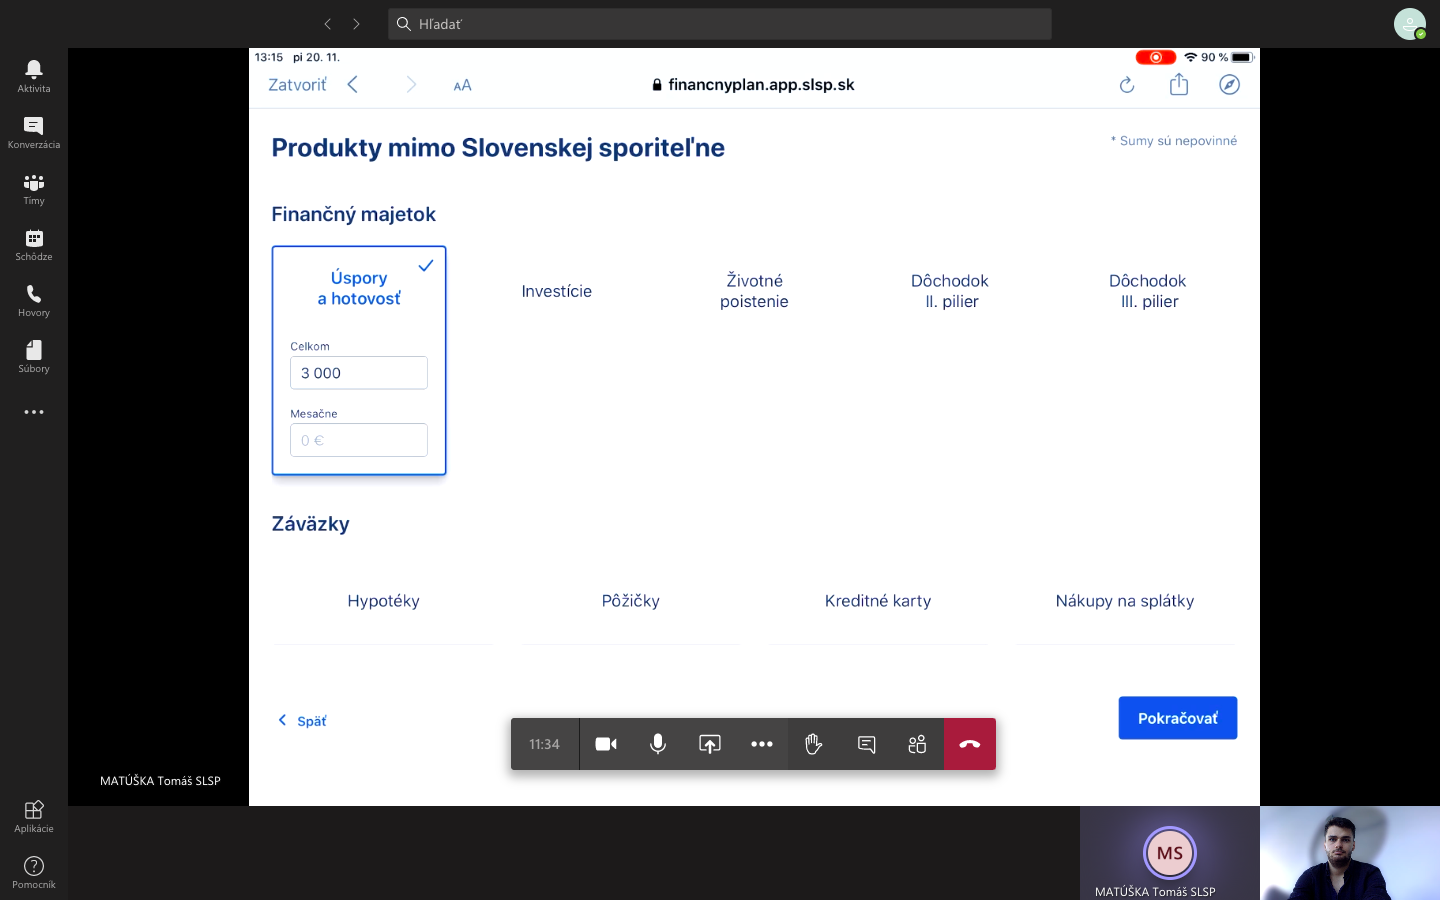This screenshot has width=1440, height=900.
Task: Open profile avatar menu at top right
Action: (x=1409, y=24)
